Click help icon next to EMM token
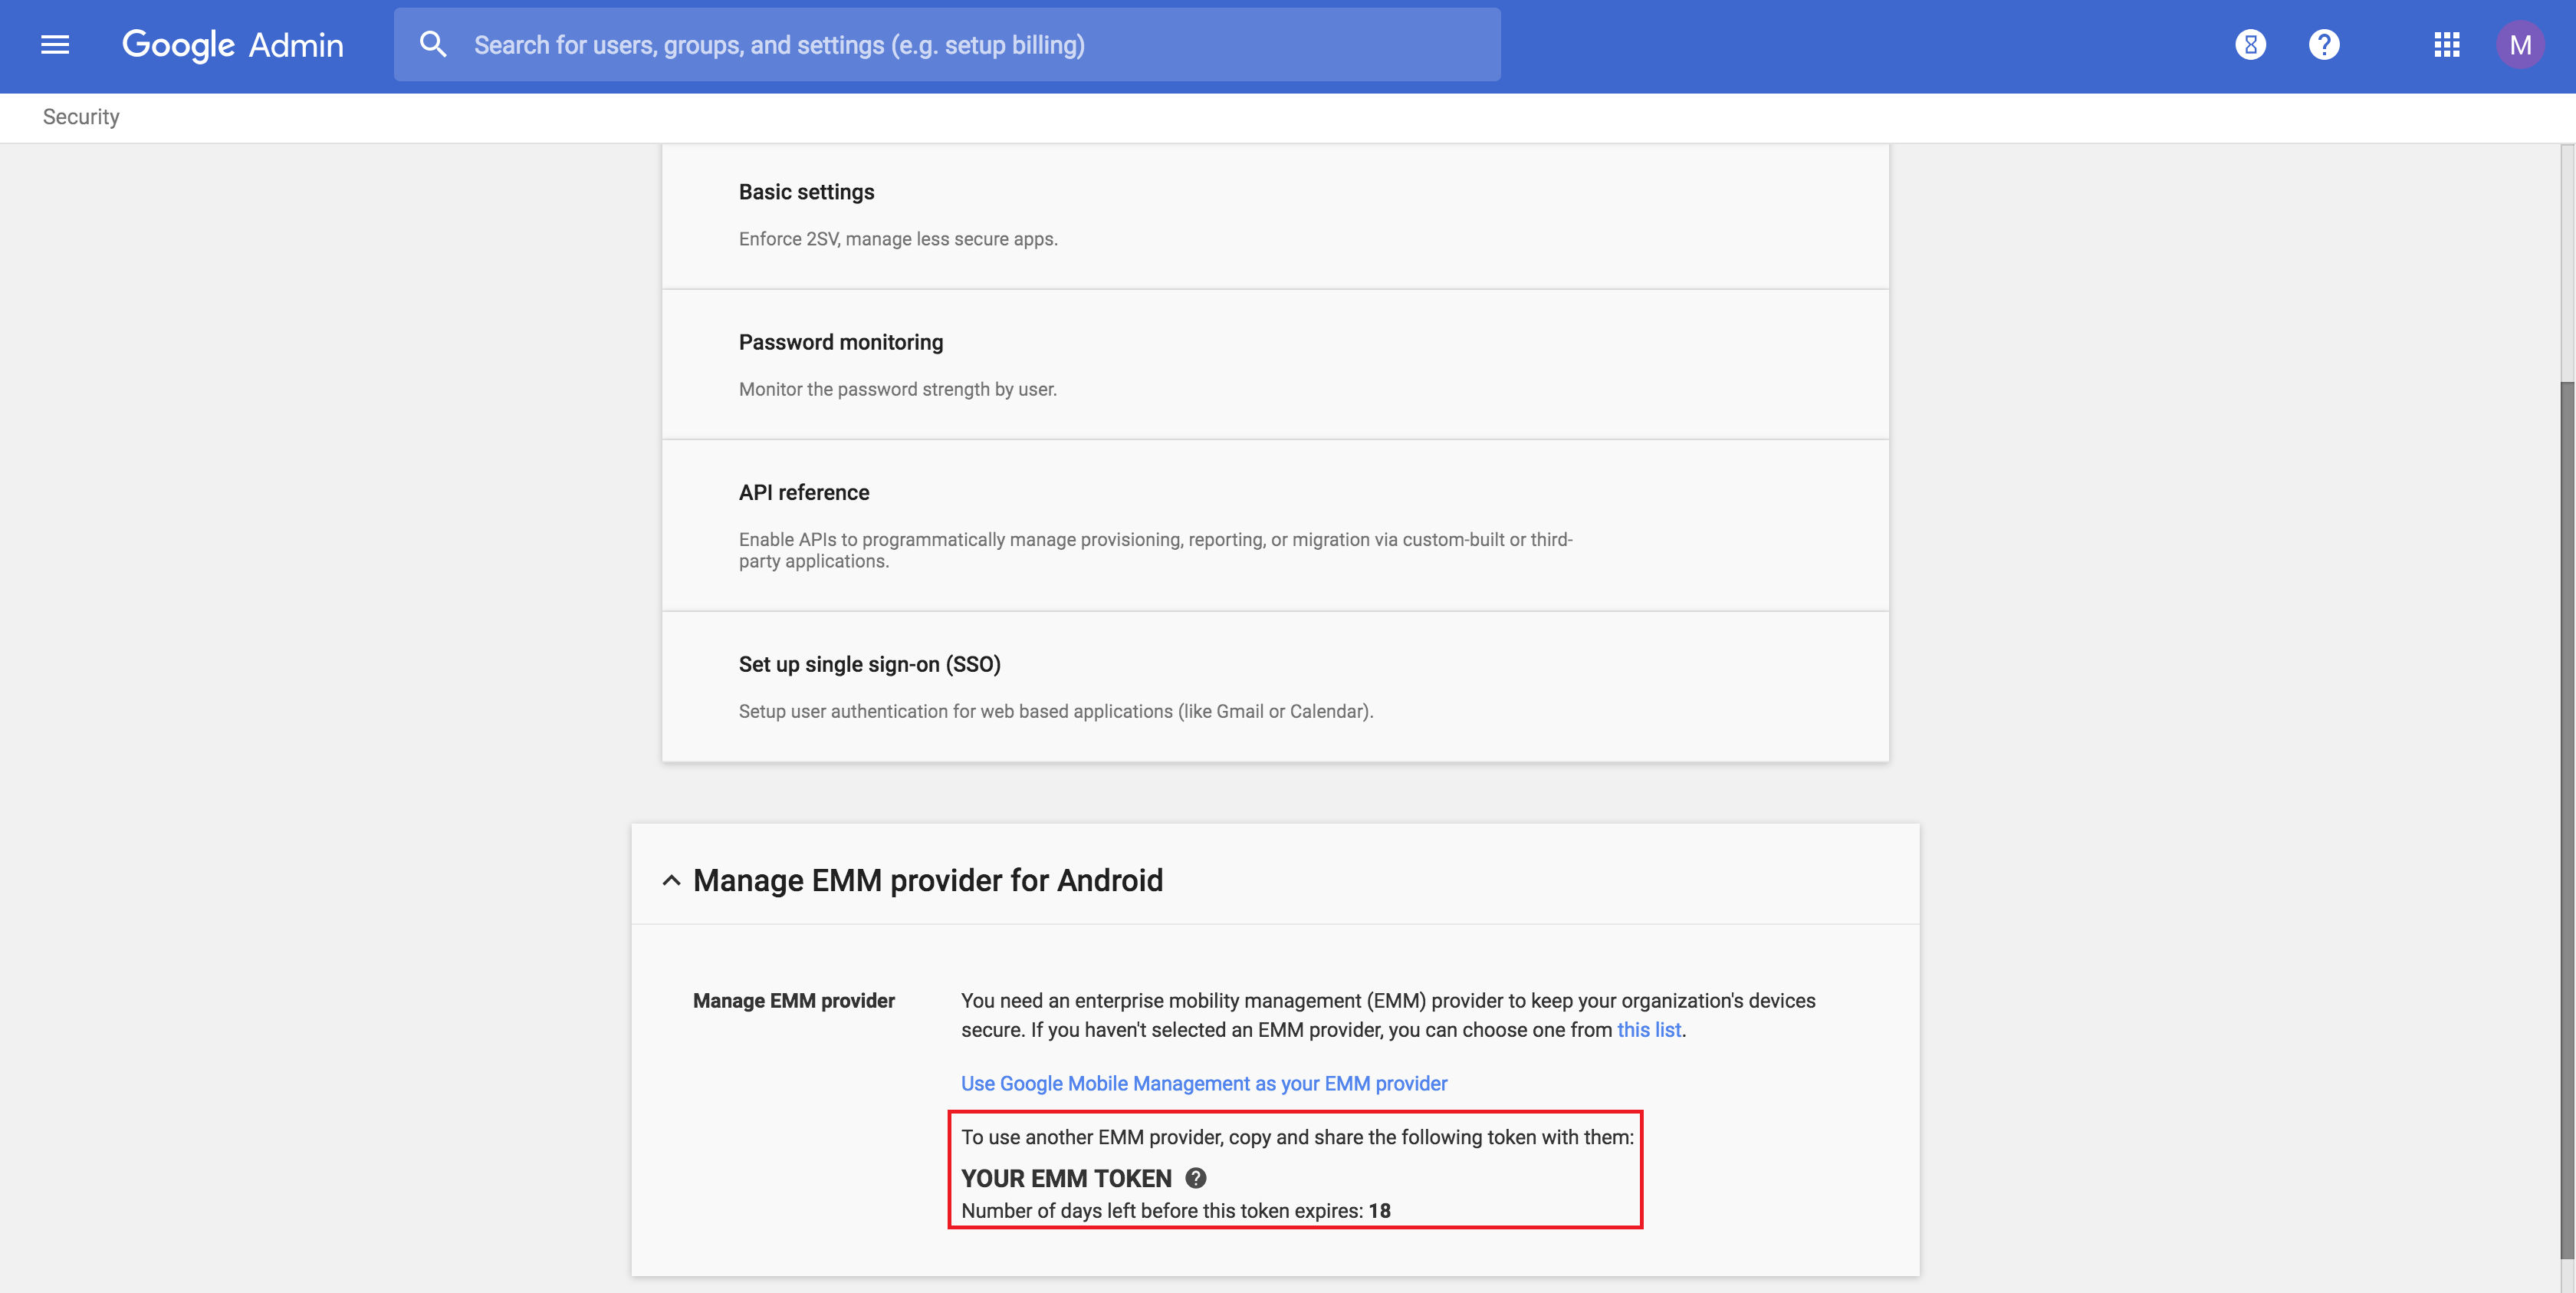 click(x=1195, y=1178)
